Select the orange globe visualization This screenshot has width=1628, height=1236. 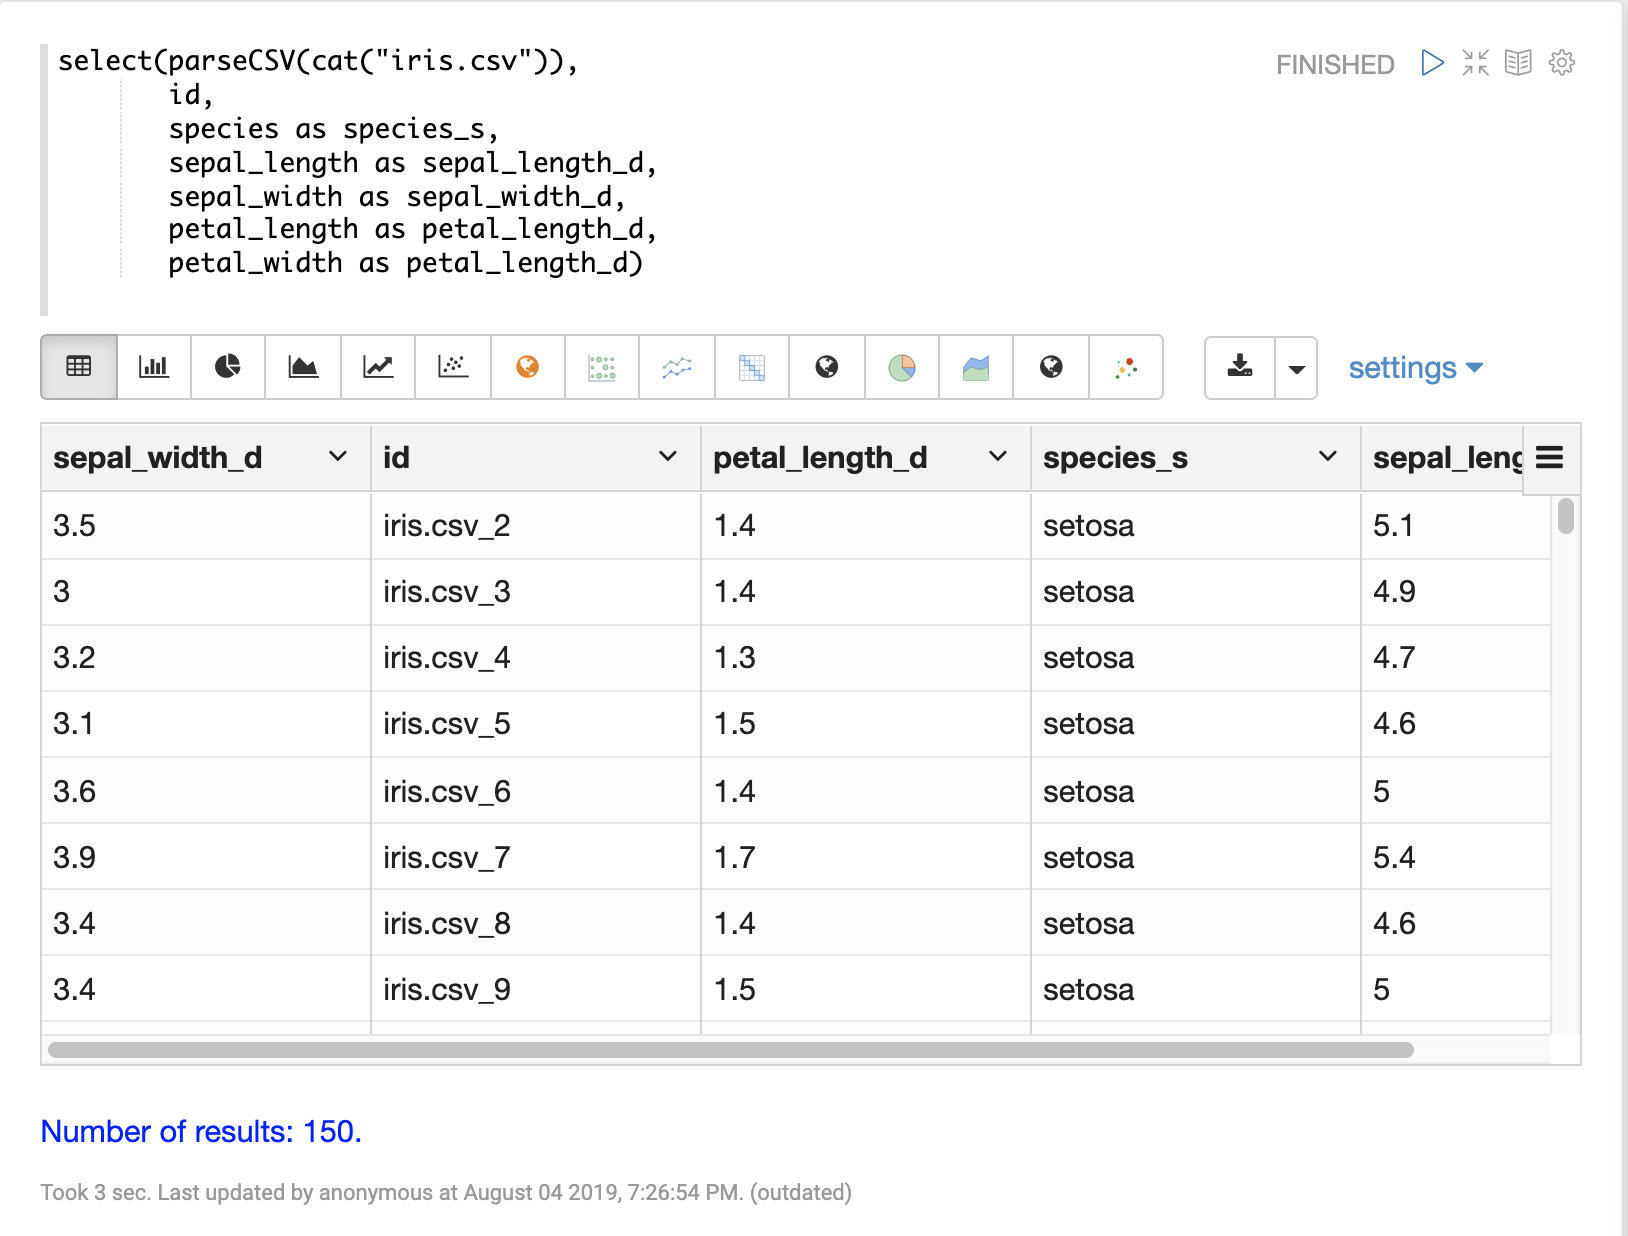coord(527,367)
